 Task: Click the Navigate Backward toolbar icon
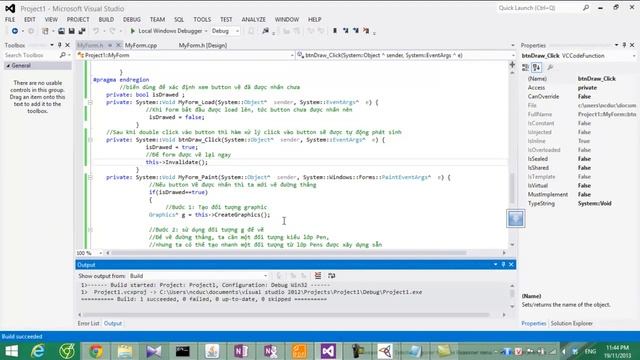point(15,31)
